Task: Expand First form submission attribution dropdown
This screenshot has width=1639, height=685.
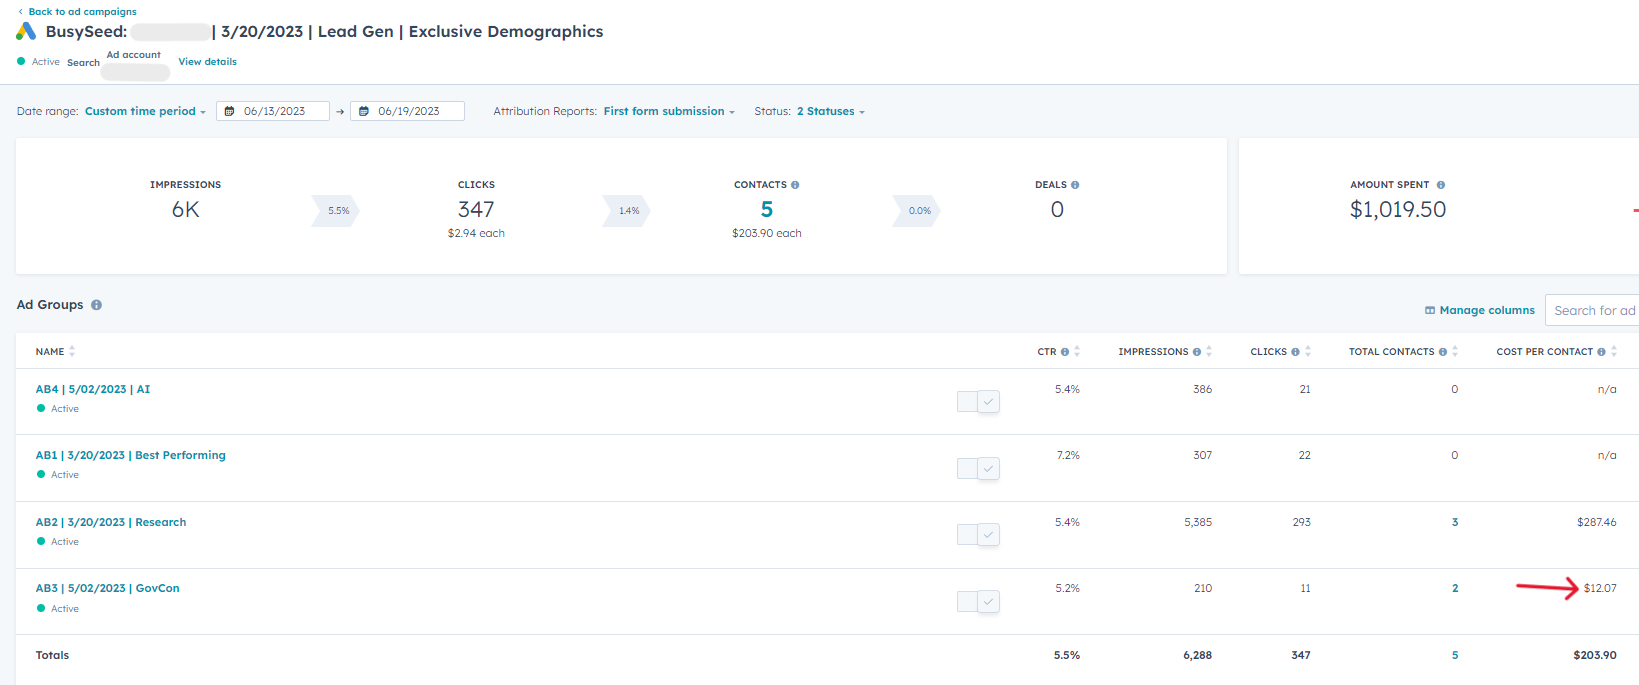Action: [668, 112]
